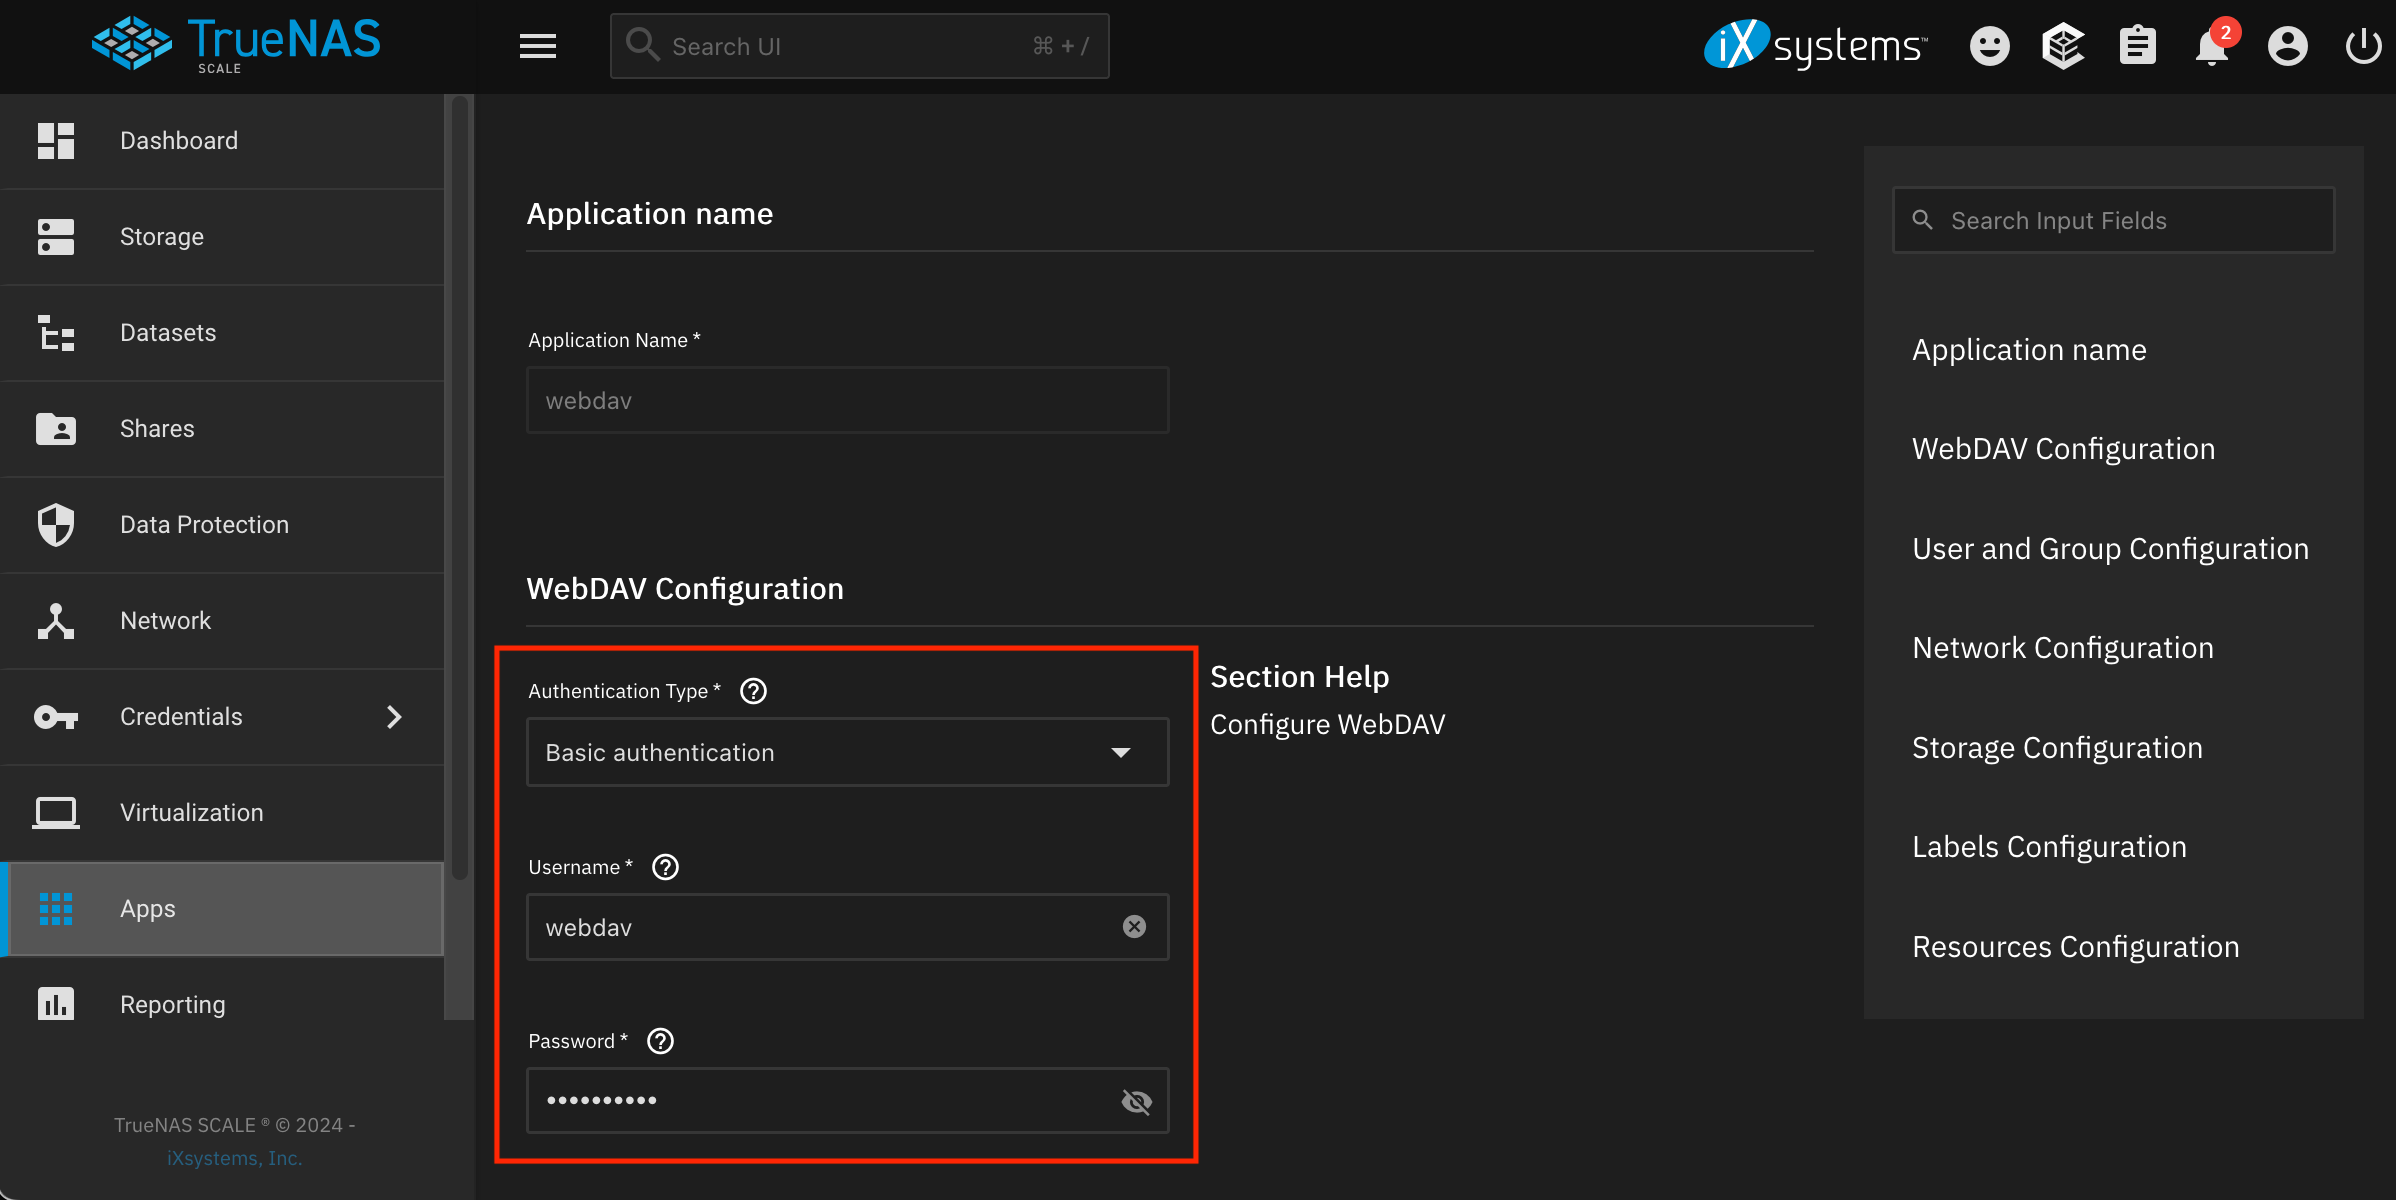
Task: Open the user account menu icon
Action: tap(2287, 46)
